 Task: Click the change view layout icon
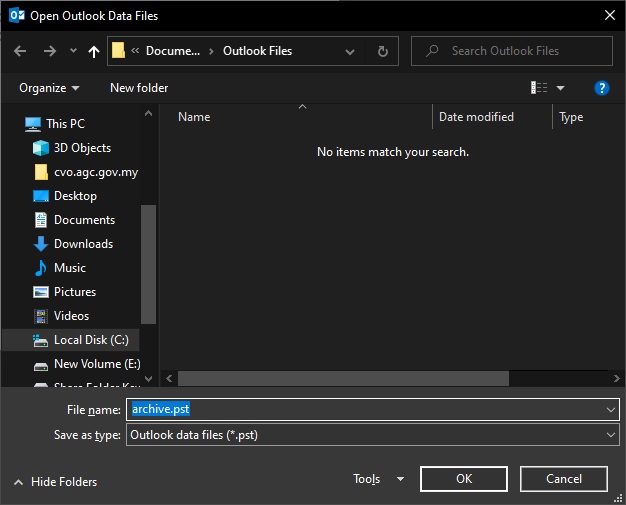(x=541, y=88)
